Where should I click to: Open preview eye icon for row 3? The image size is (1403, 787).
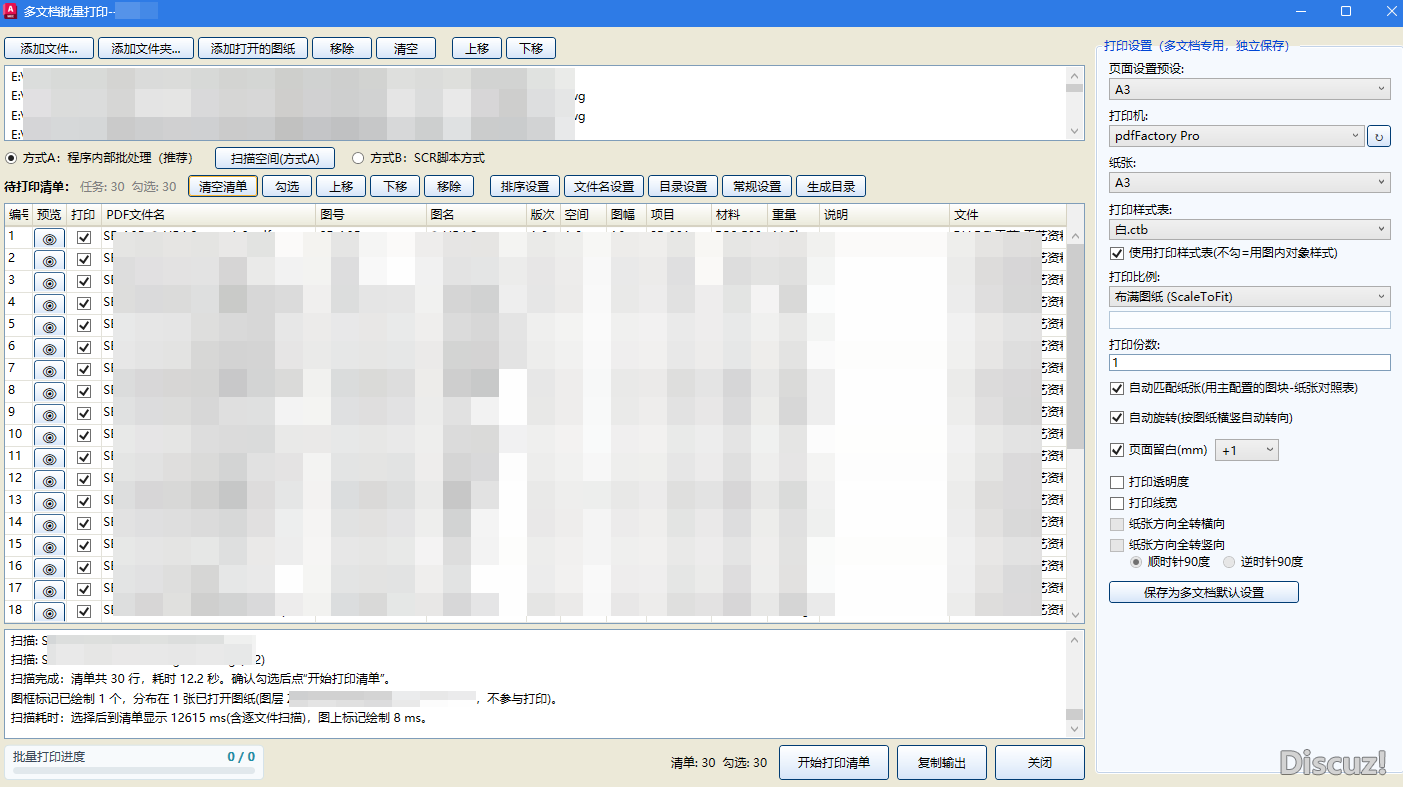tap(49, 282)
